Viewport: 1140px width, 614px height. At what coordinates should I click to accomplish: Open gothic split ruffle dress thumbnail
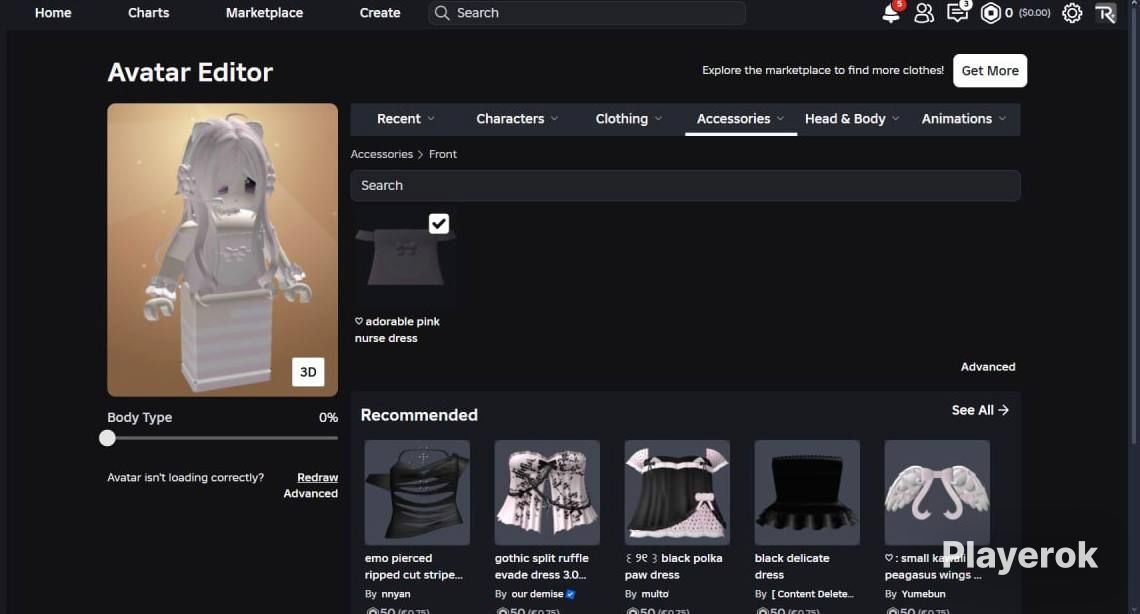547,492
